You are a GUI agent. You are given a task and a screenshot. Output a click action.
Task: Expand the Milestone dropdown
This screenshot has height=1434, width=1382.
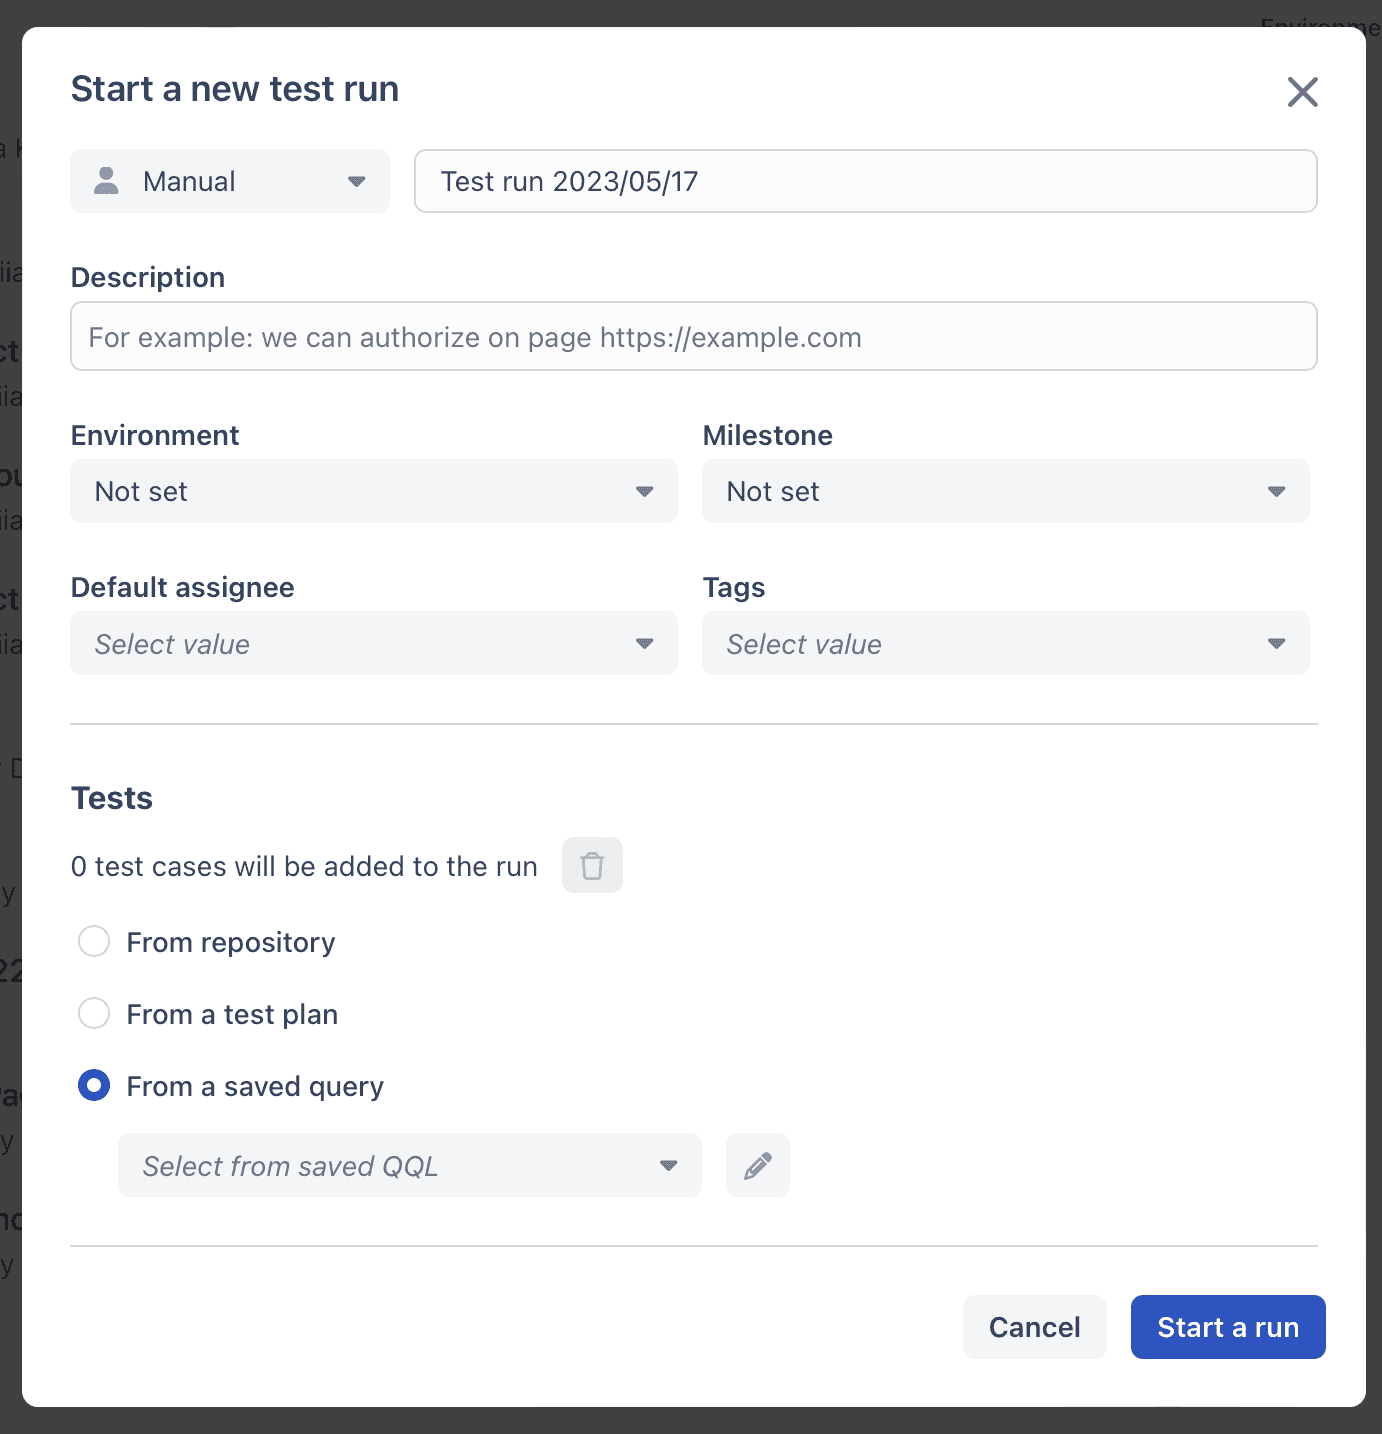coord(1006,491)
